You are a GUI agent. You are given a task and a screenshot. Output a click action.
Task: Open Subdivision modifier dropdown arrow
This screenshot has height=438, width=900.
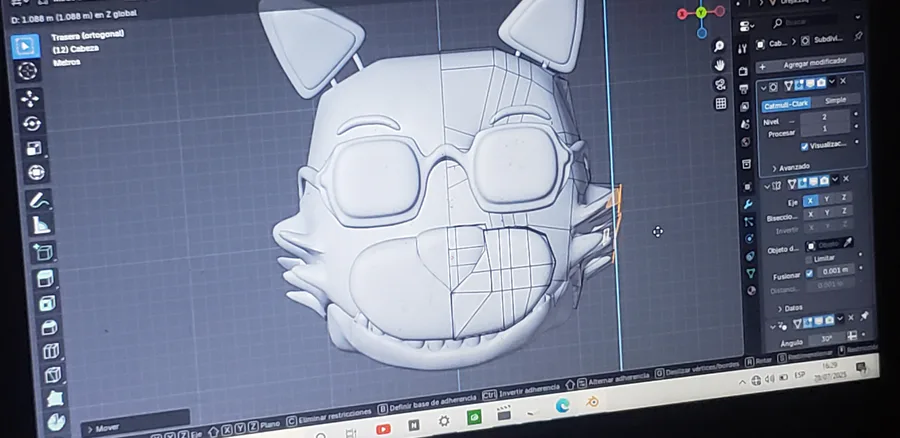pos(832,82)
